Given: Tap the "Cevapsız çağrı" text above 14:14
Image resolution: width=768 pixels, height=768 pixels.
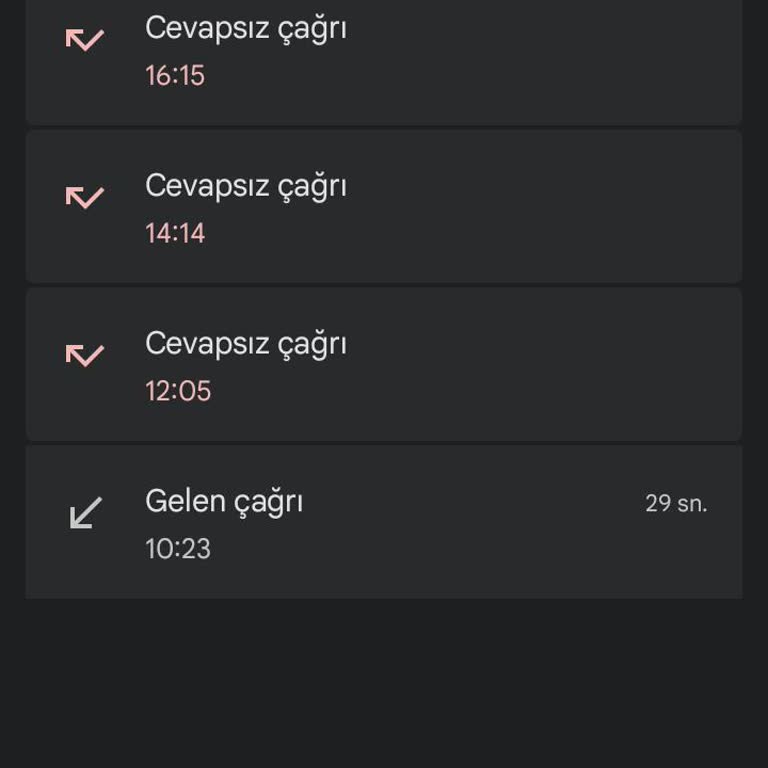Looking at the screenshot, I should click(x=245, y=186).
